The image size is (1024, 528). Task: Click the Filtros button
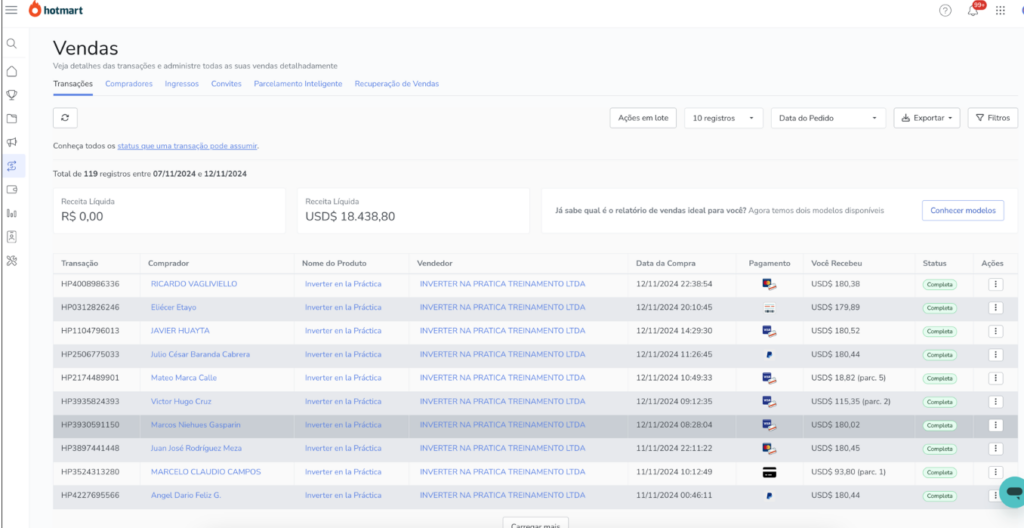[x=992, y=118]
